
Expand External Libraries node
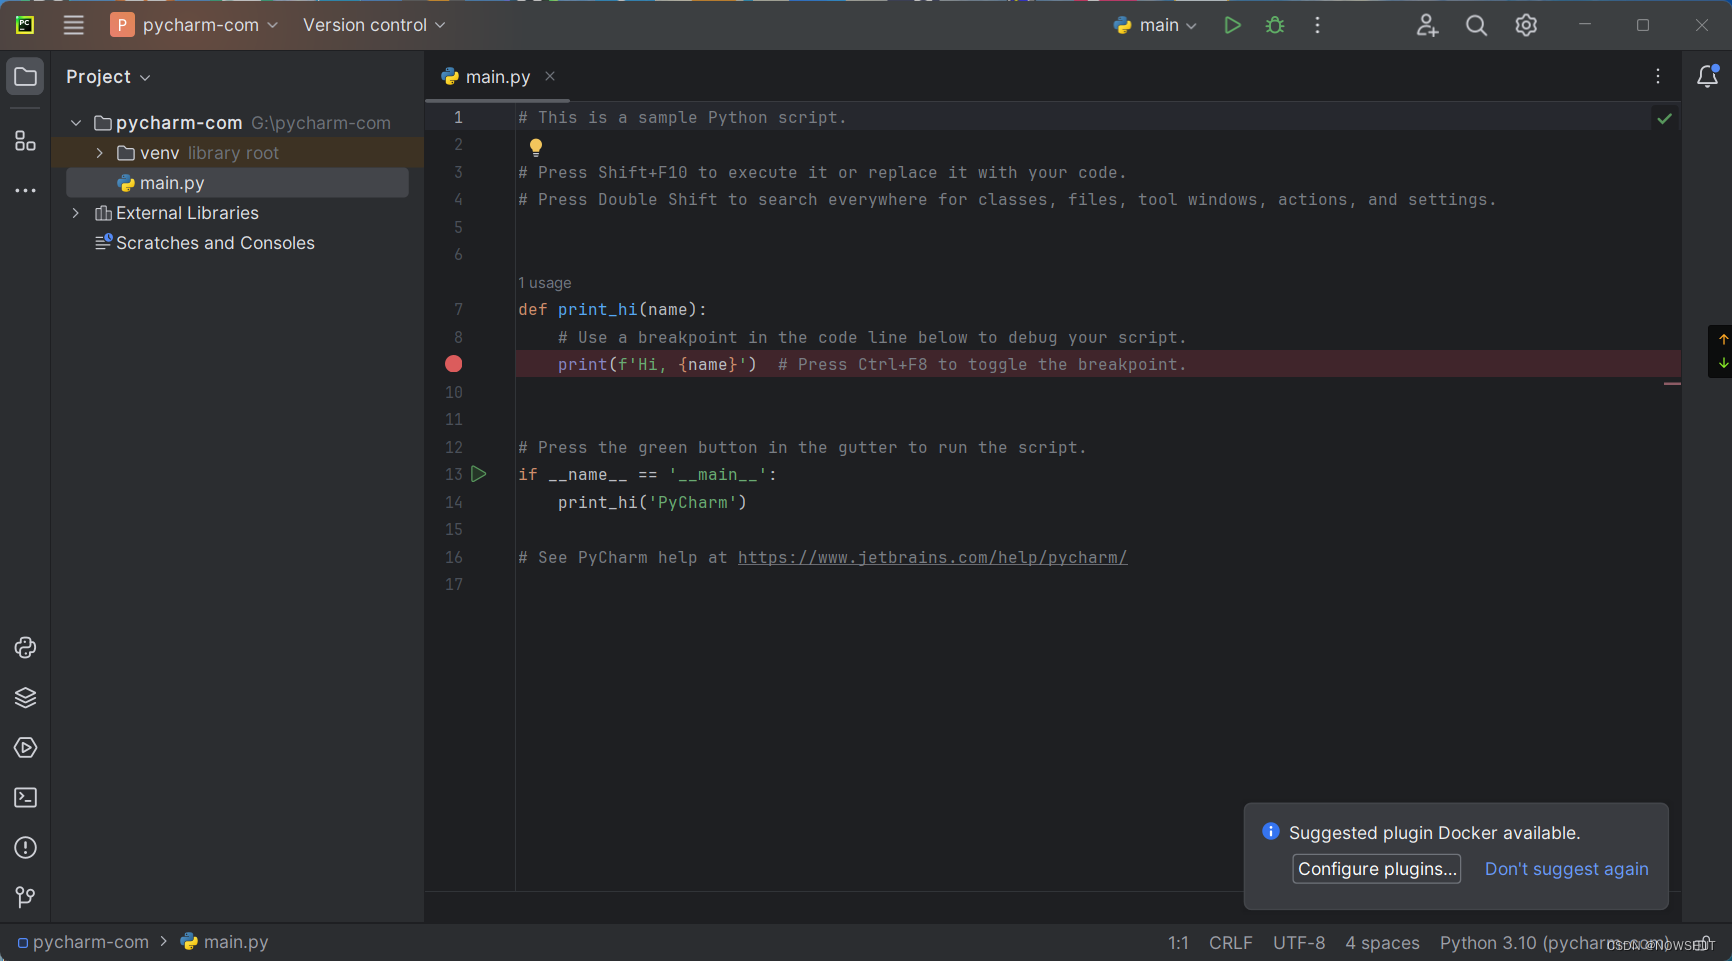pos(76,213)
